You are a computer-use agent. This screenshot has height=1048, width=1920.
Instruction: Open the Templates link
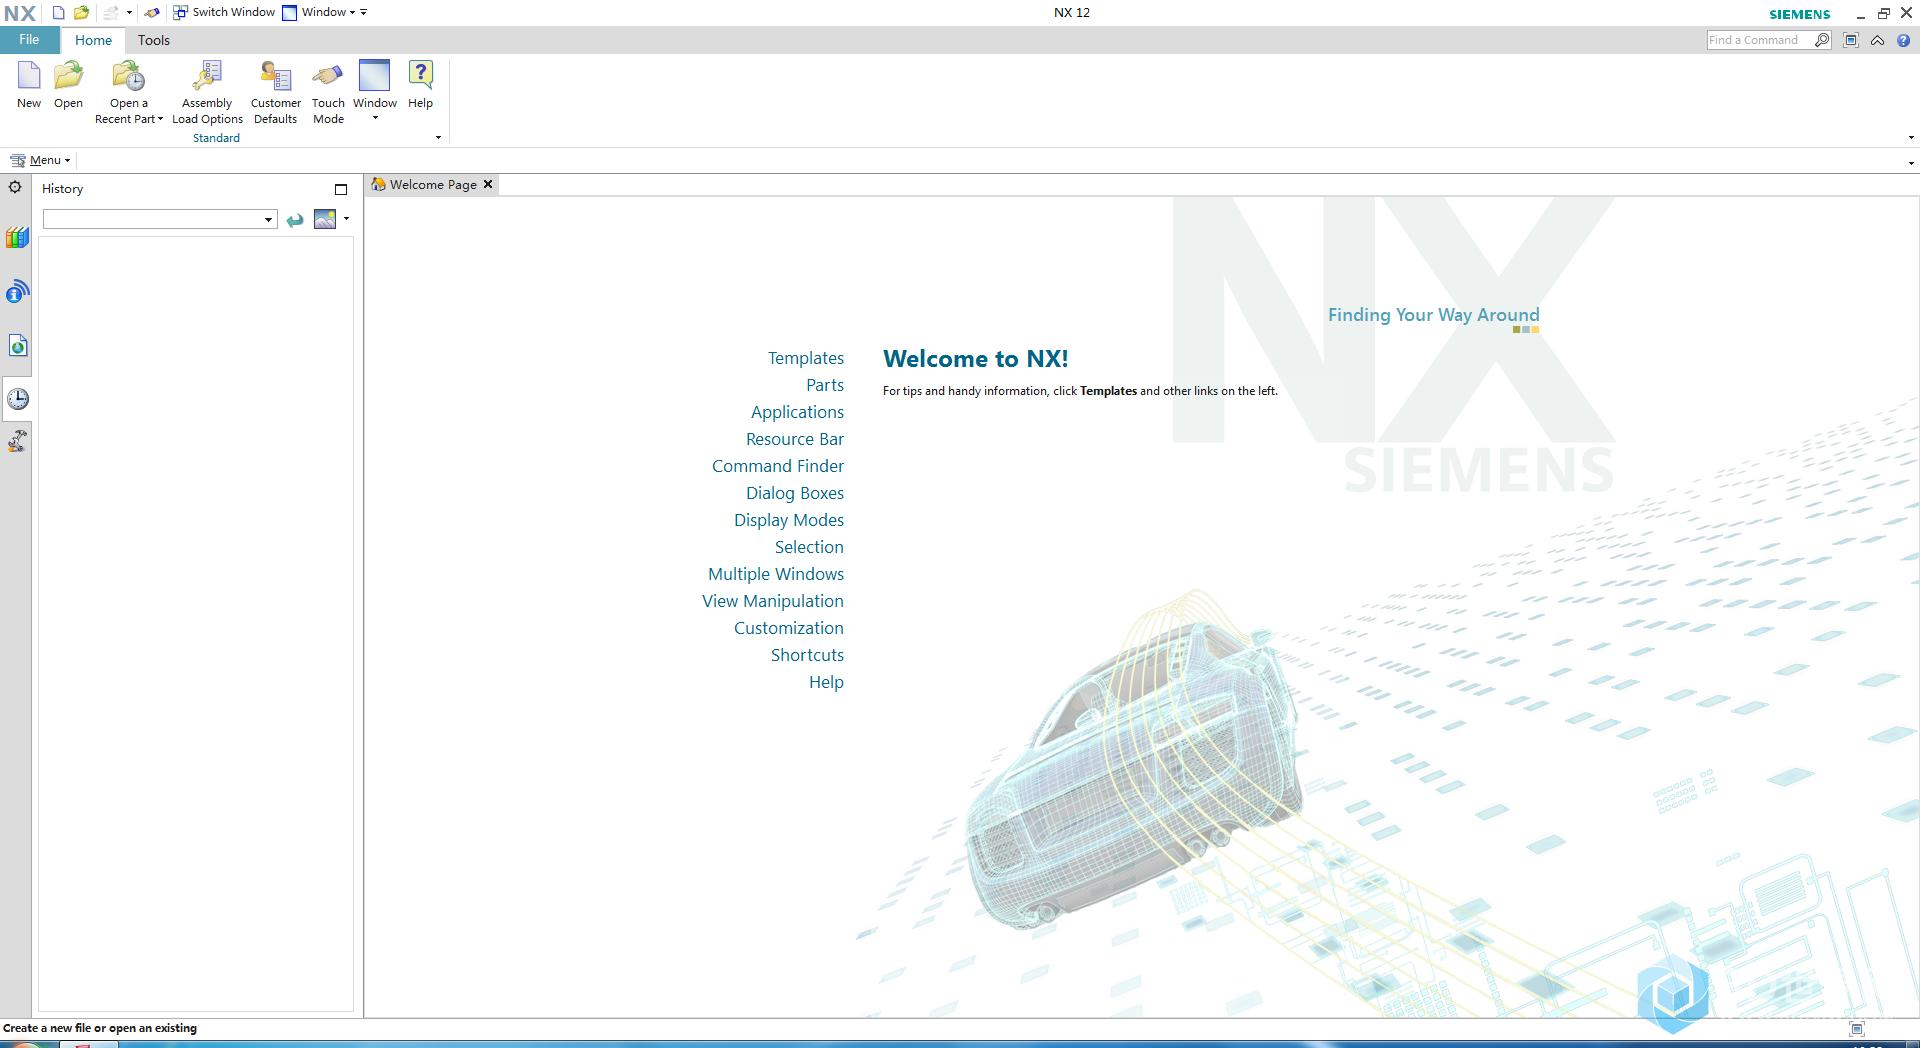(x=805, y=358)
